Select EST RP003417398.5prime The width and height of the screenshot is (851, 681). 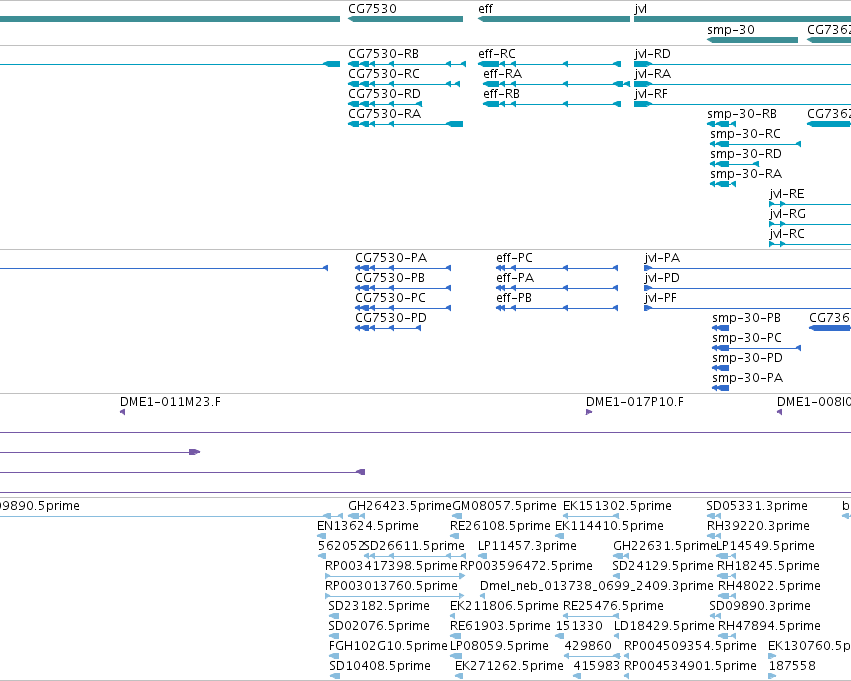pos(395,576)
